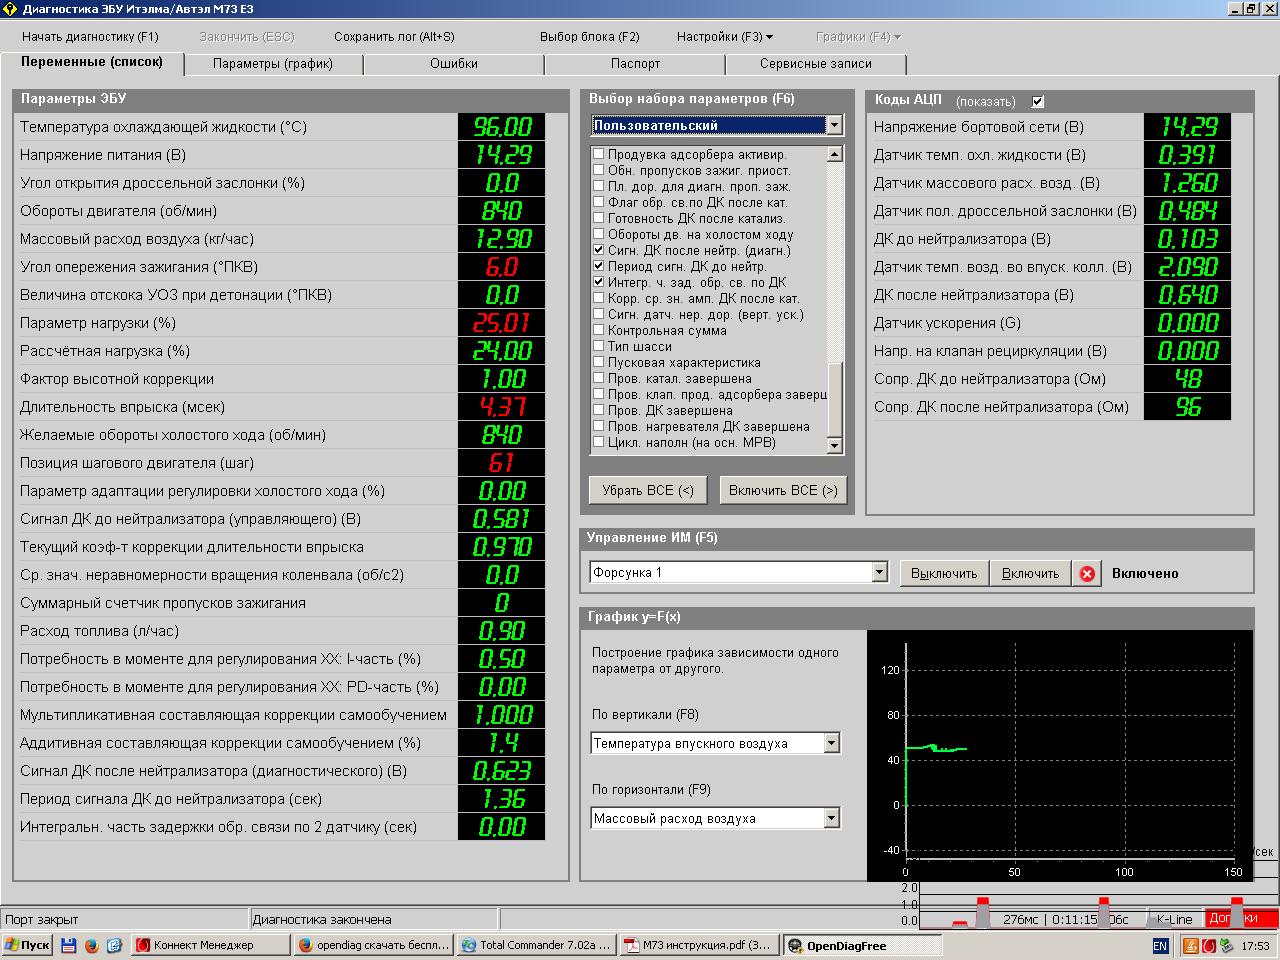This screenshot has height=960, width=1280.
Task: Click the red X button beside Включить
Action: pyautogui.click(x=1087, y=574)
